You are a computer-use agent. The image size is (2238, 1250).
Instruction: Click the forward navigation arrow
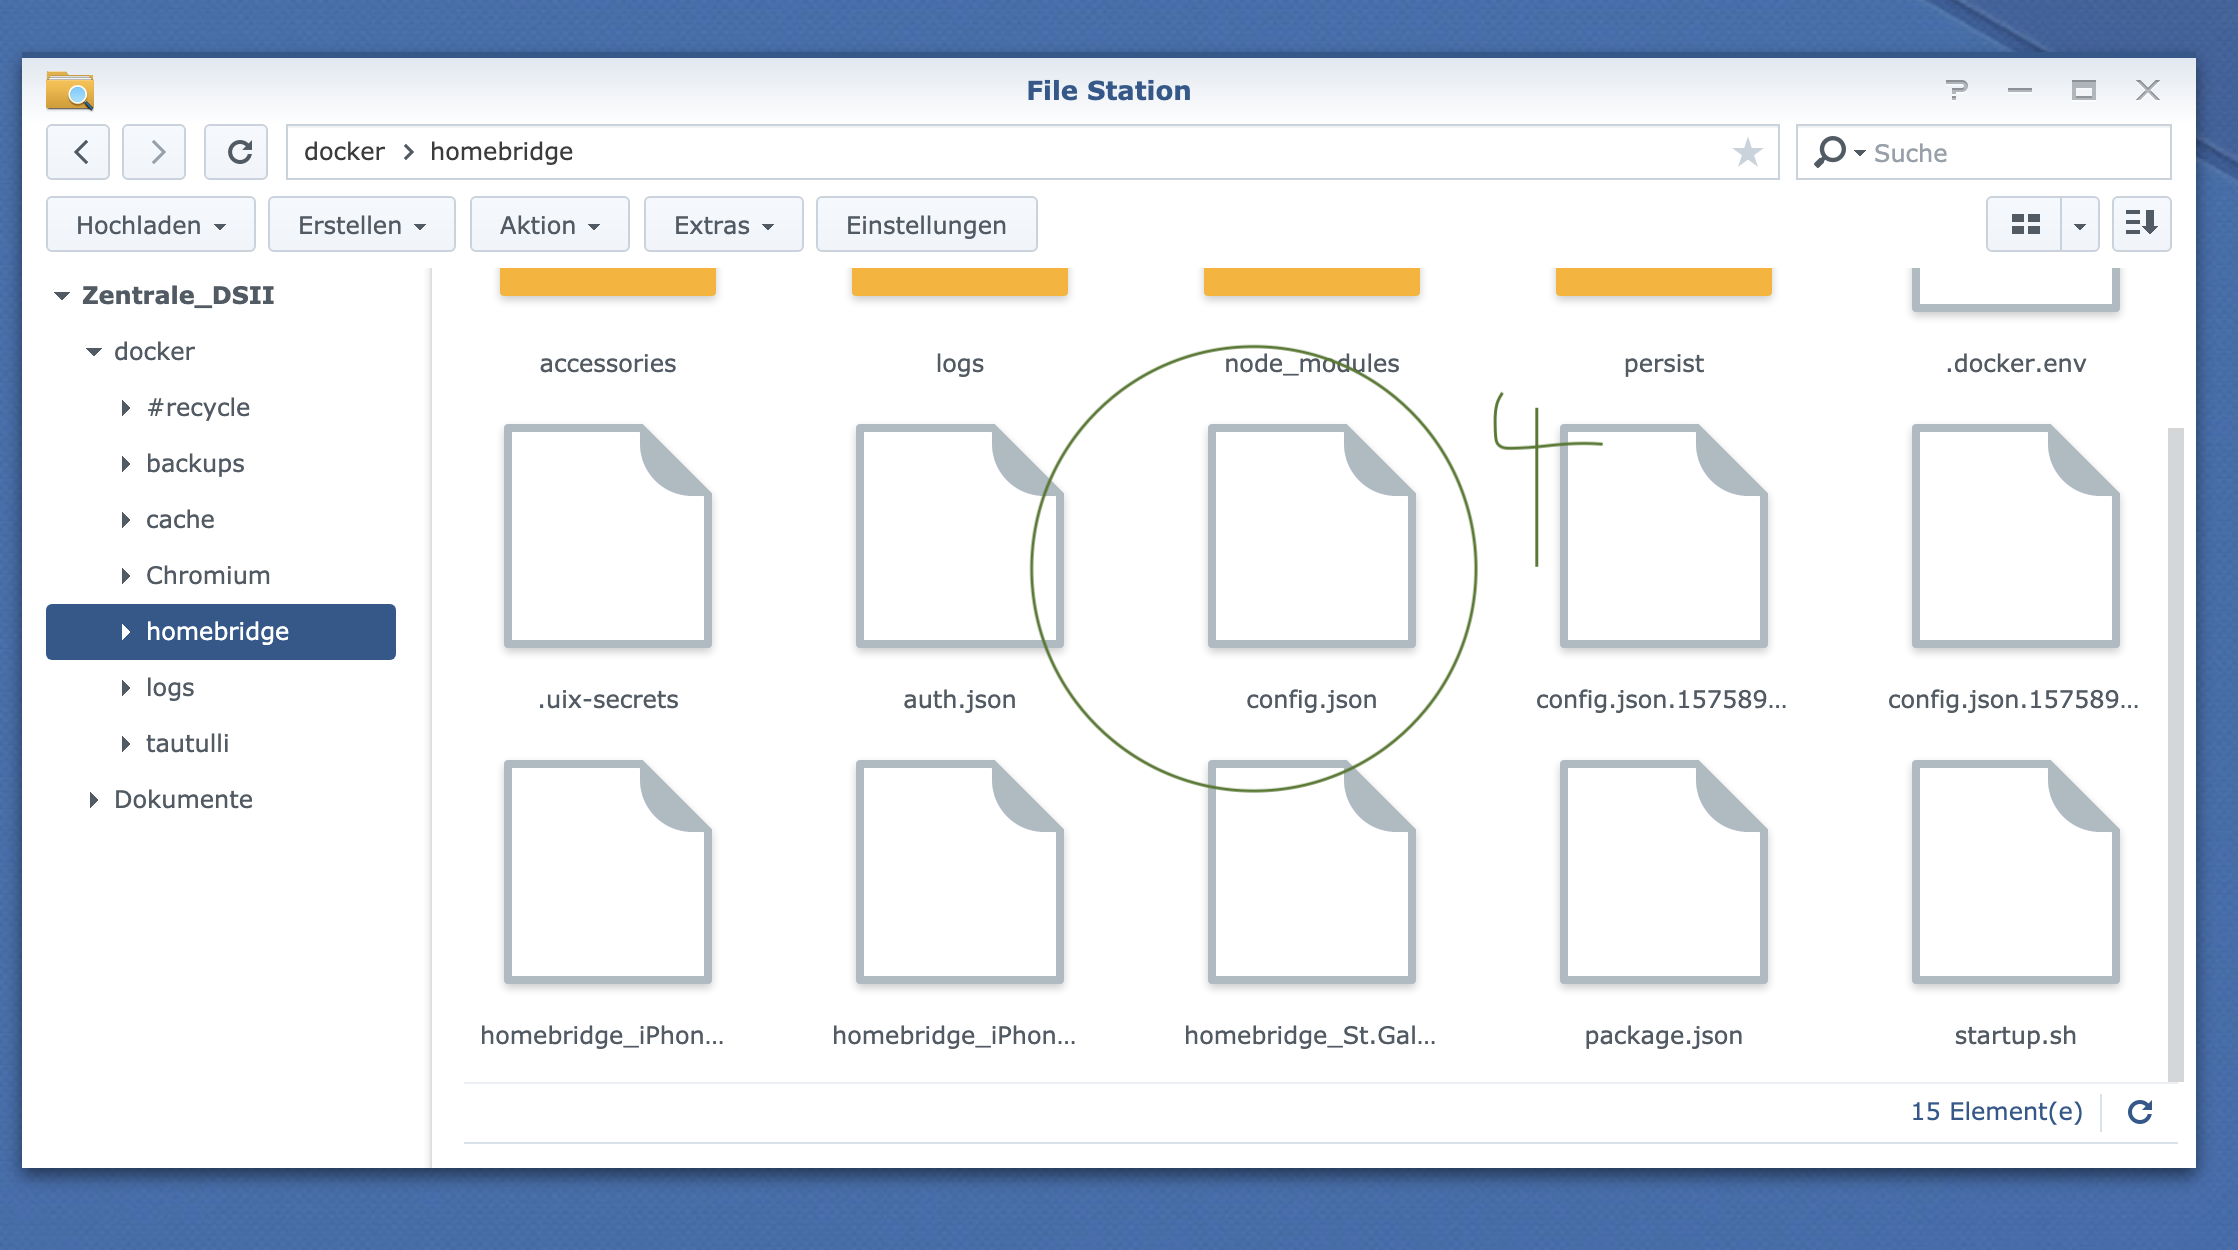pyautogui.click(x=155, y=152)
